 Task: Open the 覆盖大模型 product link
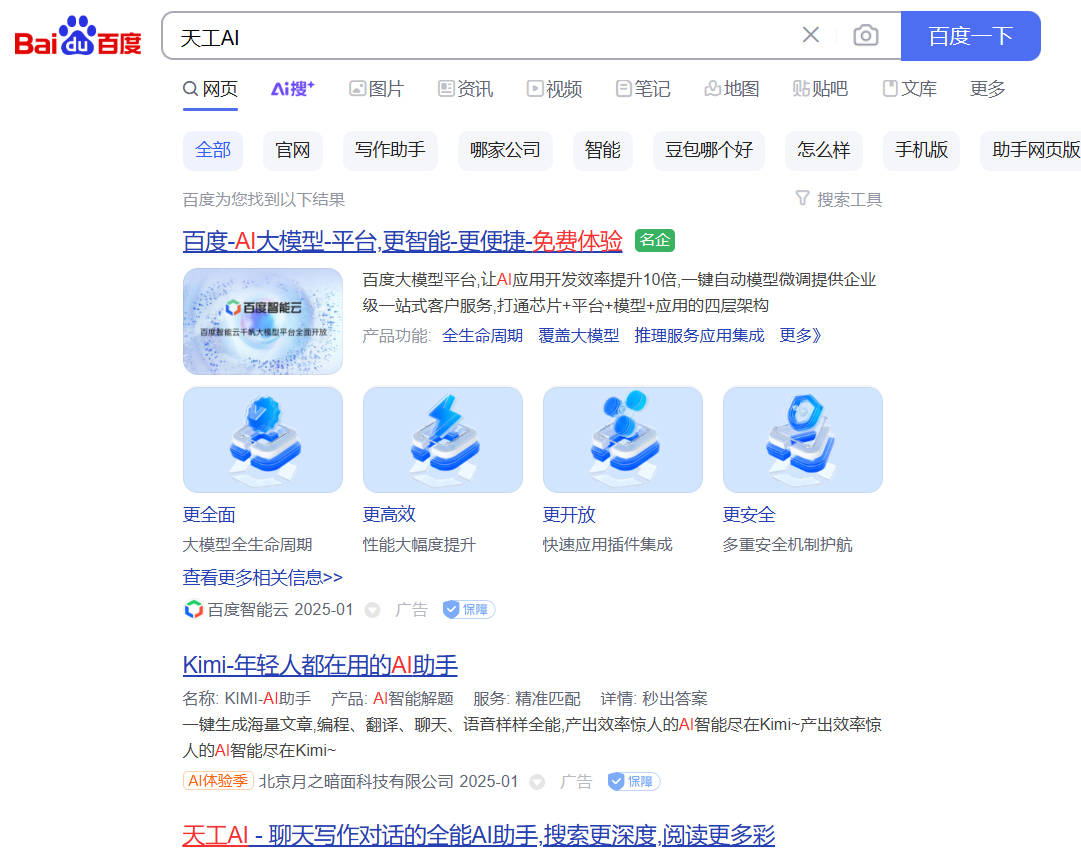(578, 336)
